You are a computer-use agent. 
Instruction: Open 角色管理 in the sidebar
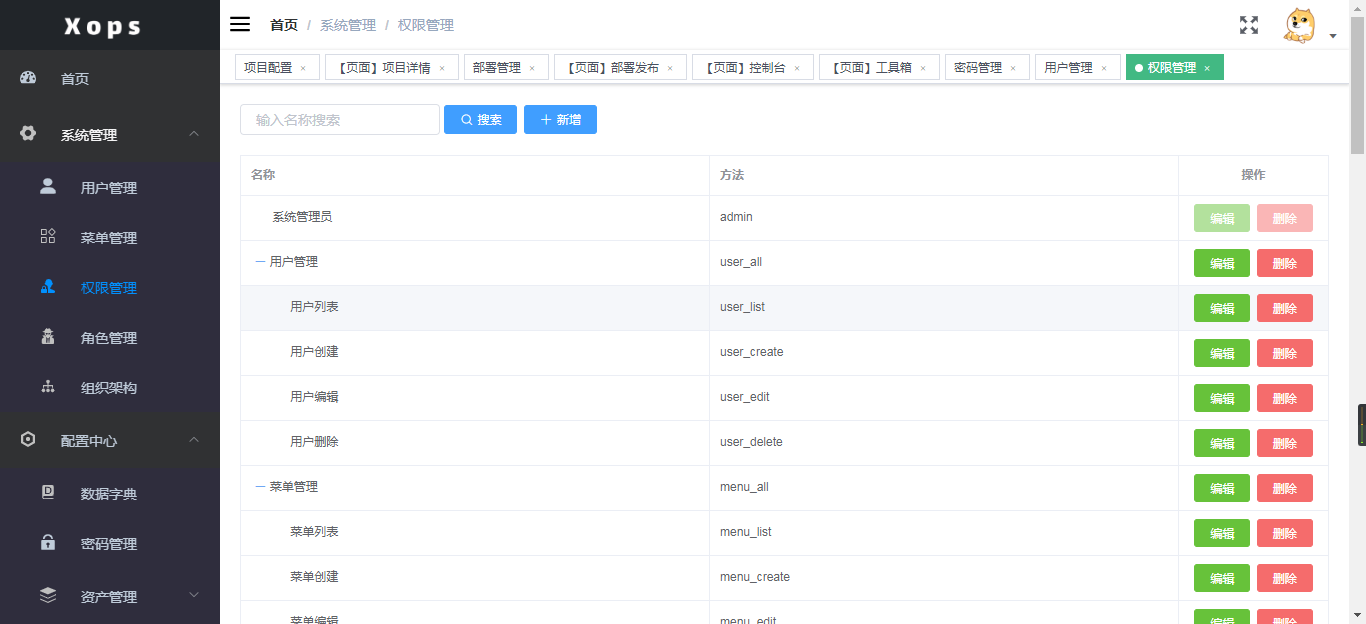[x=108, y=338]
